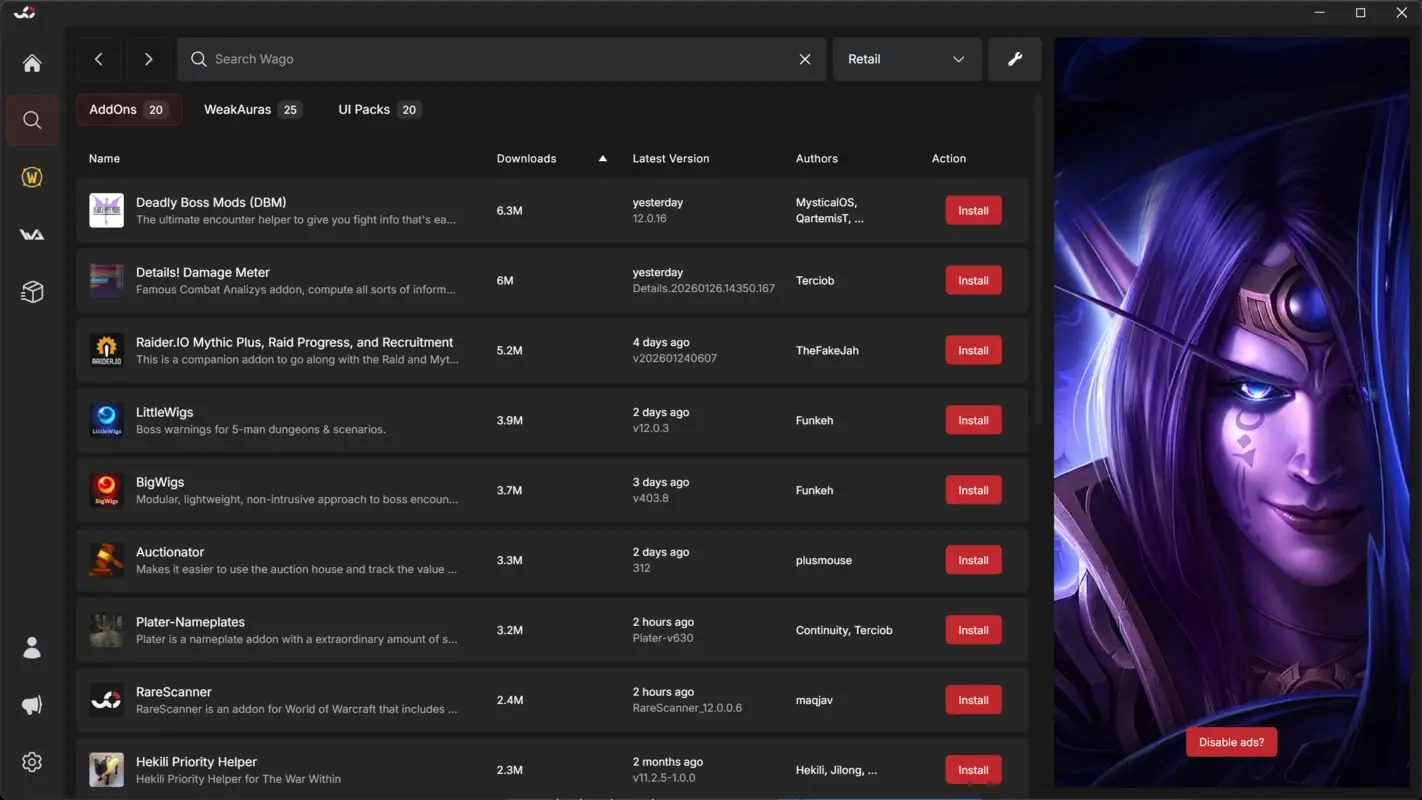The width and height of the screenshot is (1422, 800).
Task: Open the wrench settings tool next to Retail
Action: click(1014, 59)
